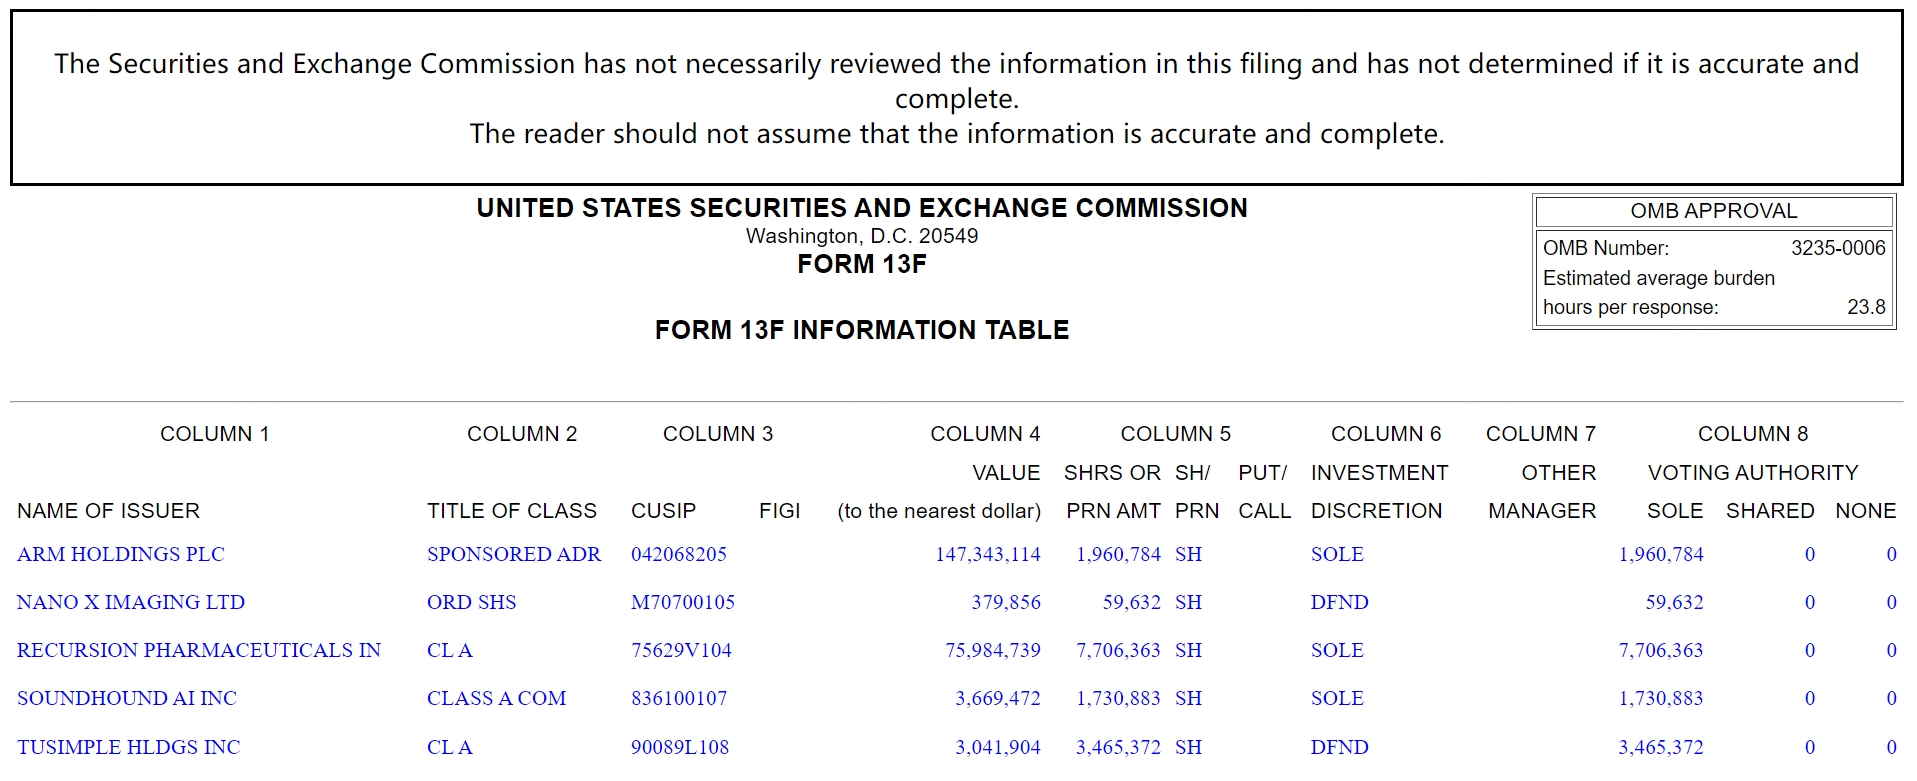Click the DISCRETION header label
The width and height of the screenshot is (1917, 781).
pyautogui.click(x=1377, y=511)
